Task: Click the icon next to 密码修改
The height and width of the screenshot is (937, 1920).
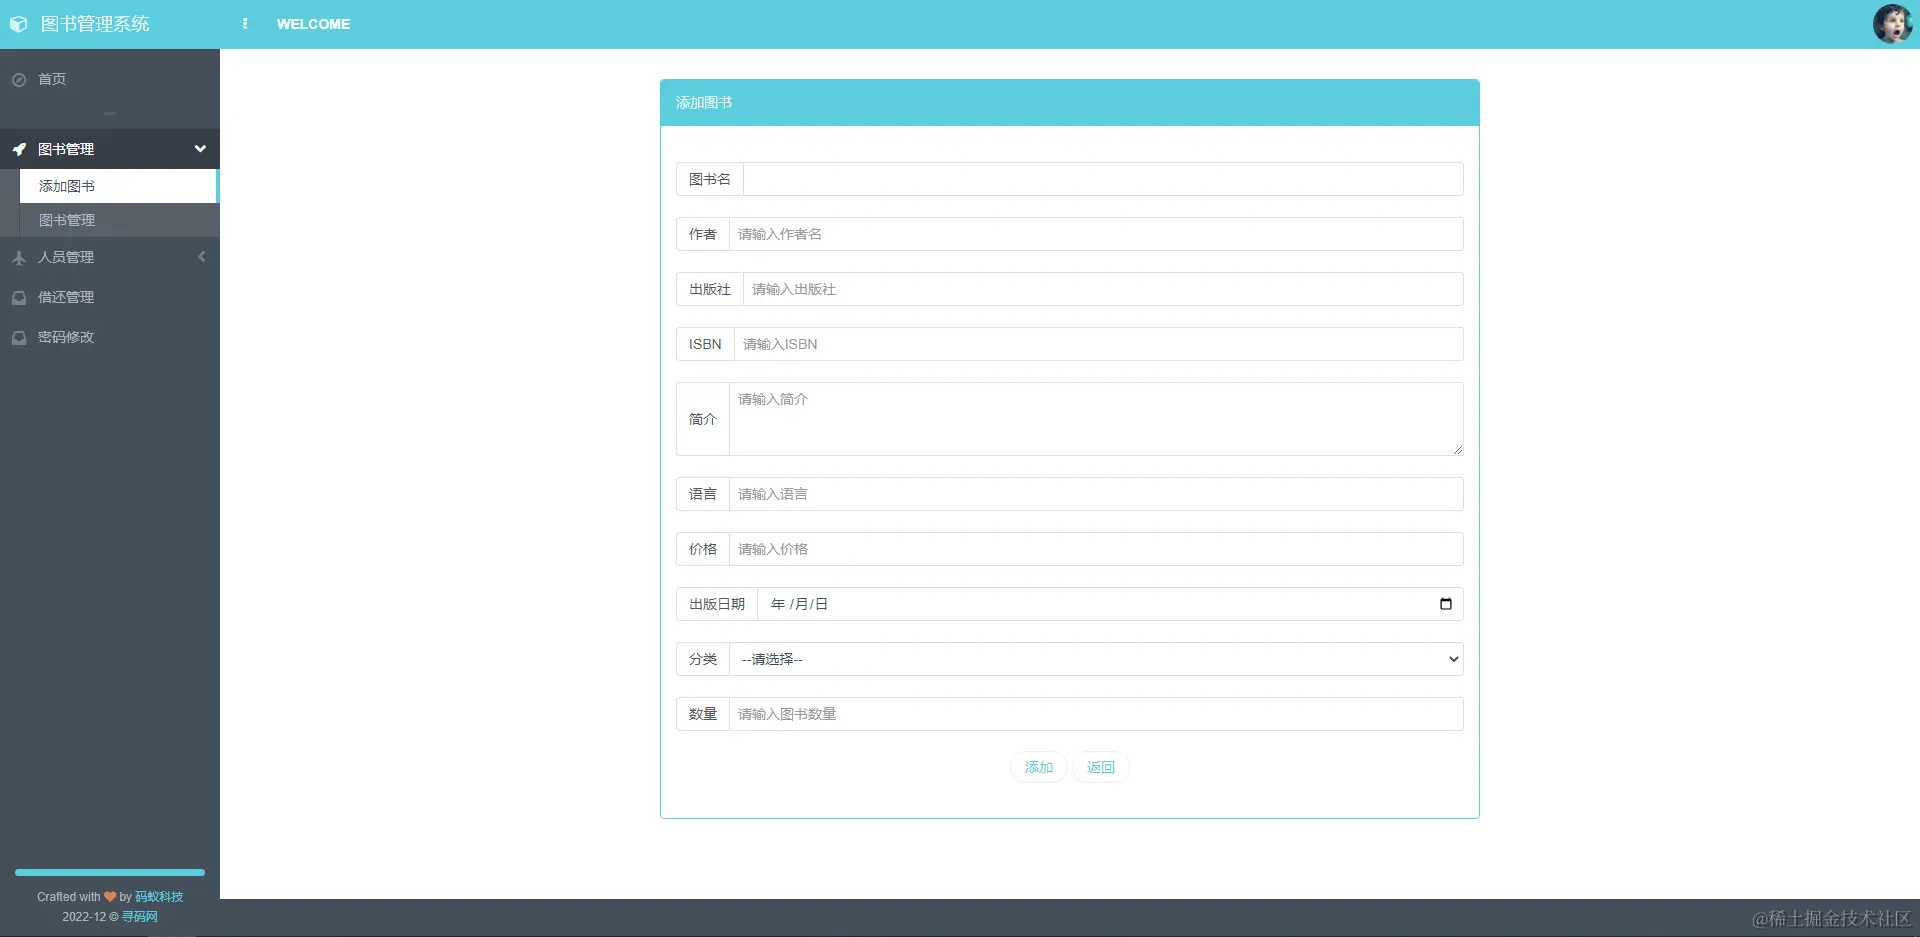Action: click(x=18, y=337)
